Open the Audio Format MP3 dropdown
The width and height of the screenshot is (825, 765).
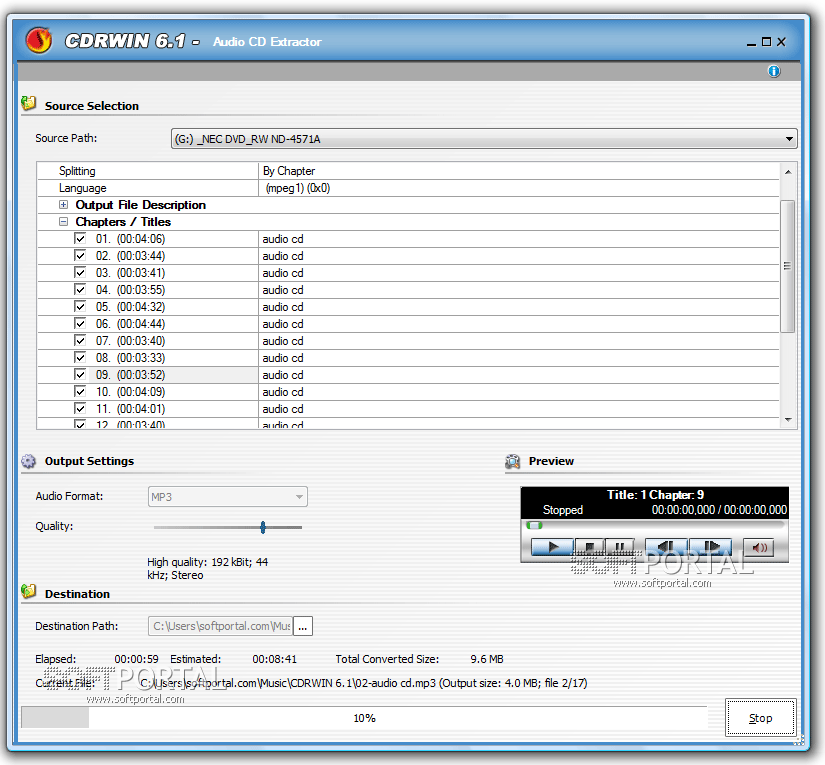click(x=298, y=497)
